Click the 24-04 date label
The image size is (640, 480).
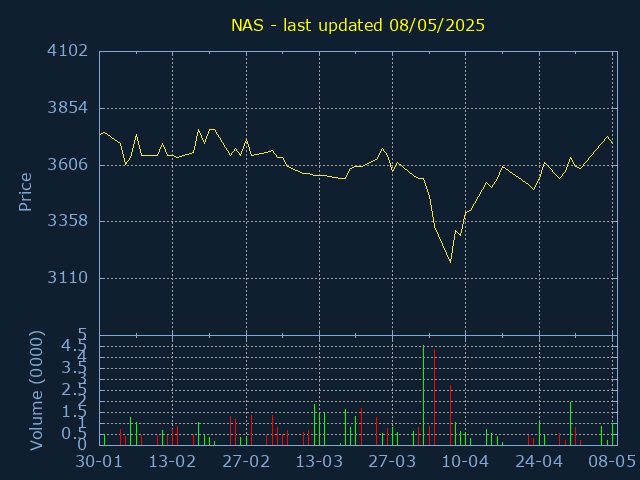coord(539,462)
